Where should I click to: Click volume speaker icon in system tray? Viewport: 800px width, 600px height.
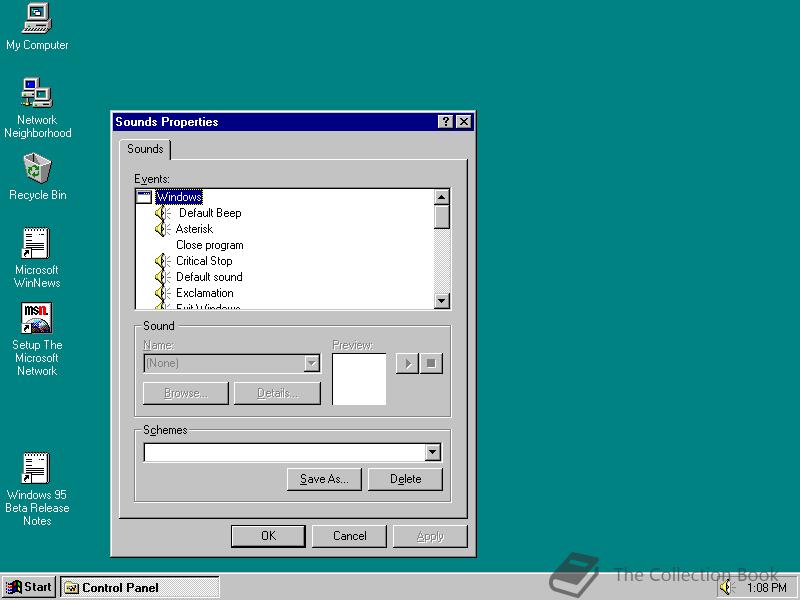[727, 587]
